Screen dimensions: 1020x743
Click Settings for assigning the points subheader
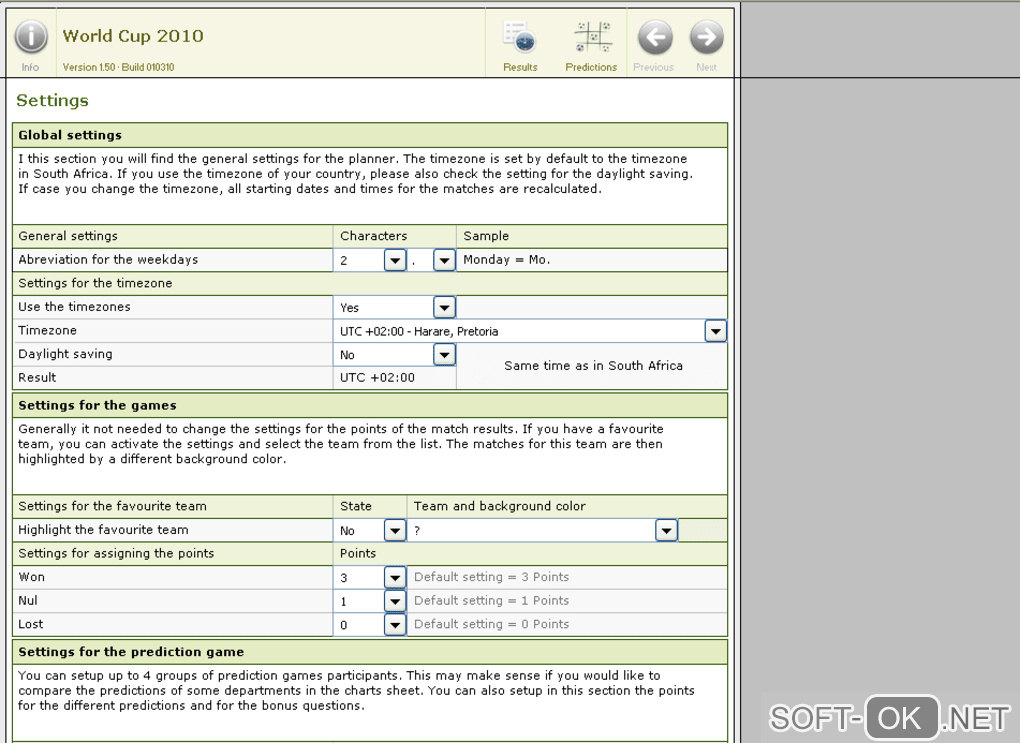[x=116, y=553]
